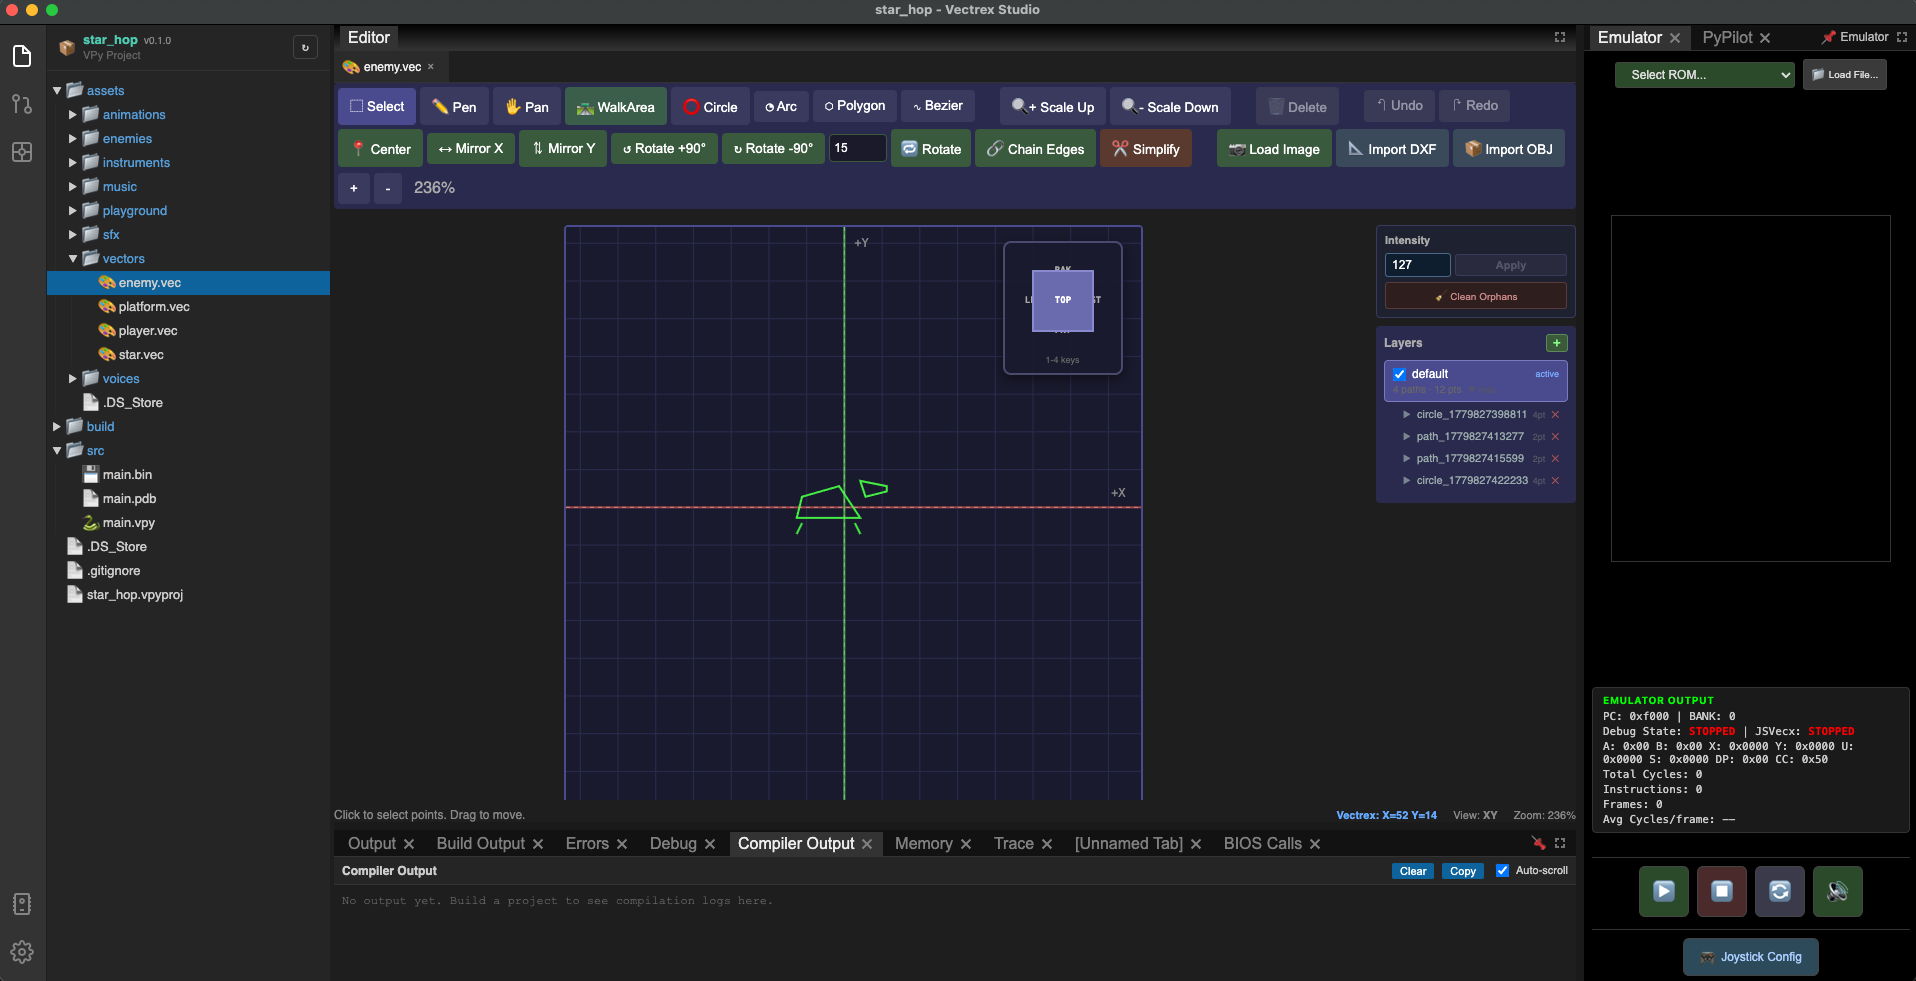
Task: Open Select ROM dropdown
Action: coord(1705,75)
